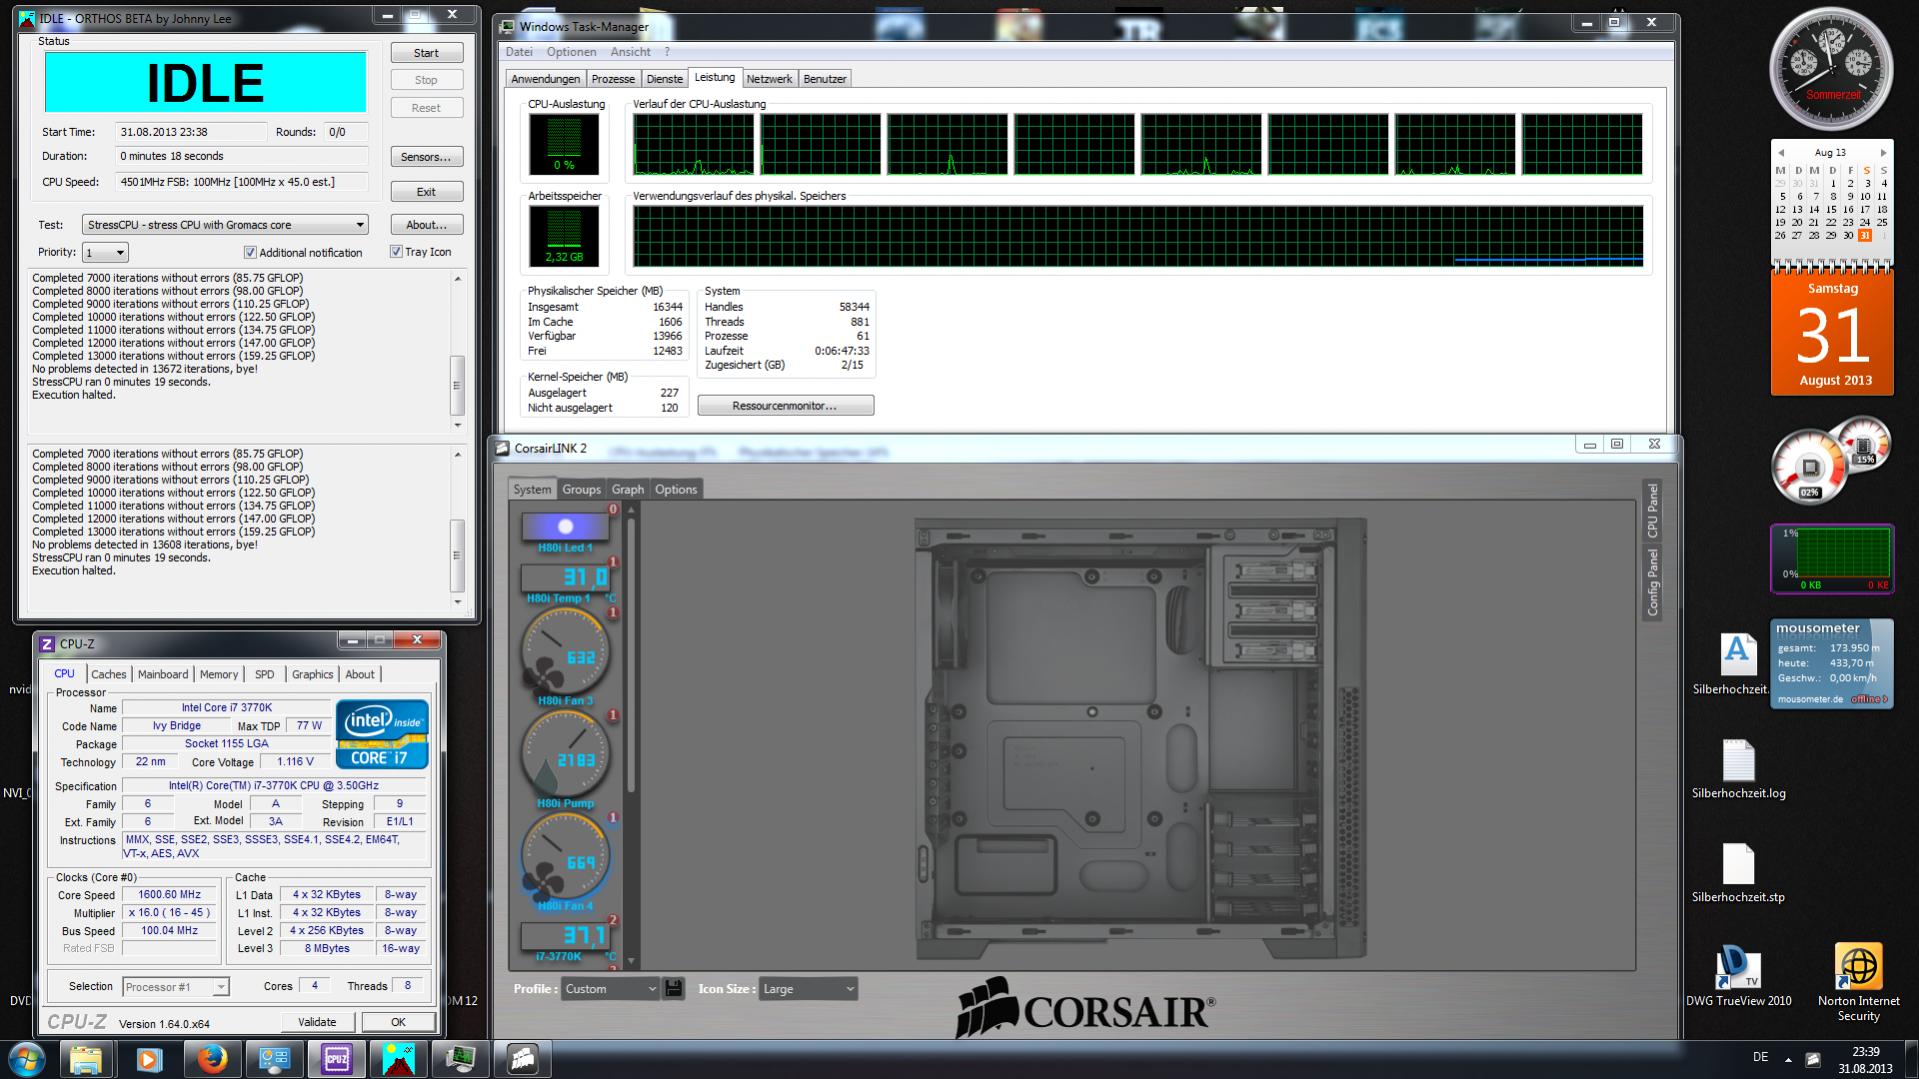
Task: Open Firefox from the taskbar
Action: point(211,1059)
